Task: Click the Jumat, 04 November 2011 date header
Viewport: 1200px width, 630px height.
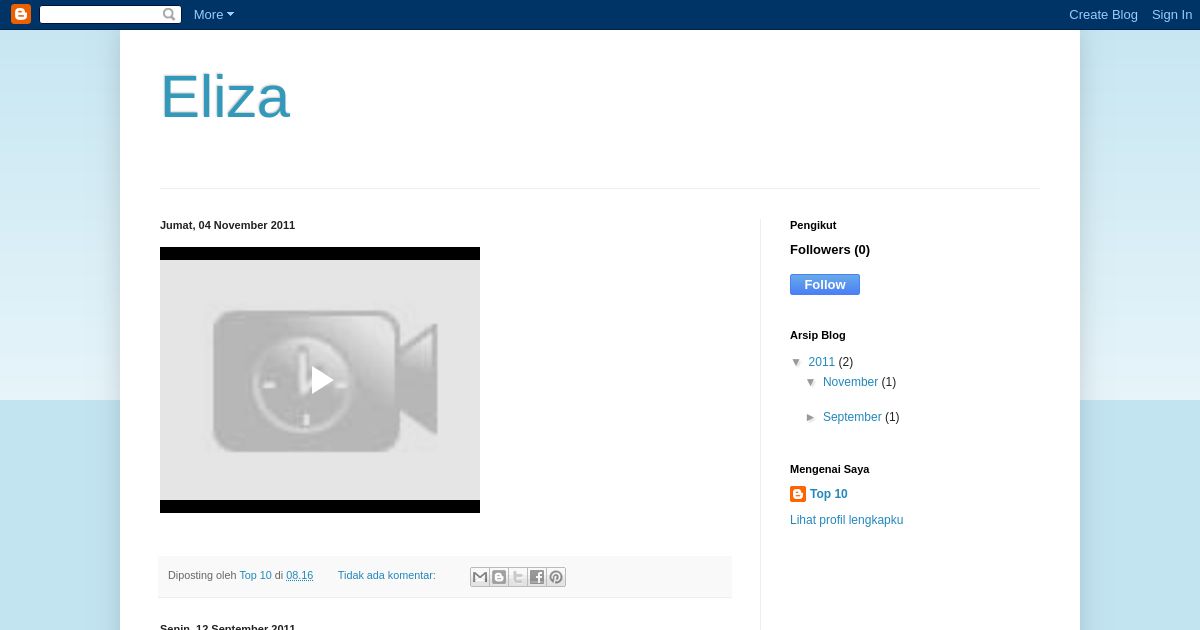Action: coord(227,225)
